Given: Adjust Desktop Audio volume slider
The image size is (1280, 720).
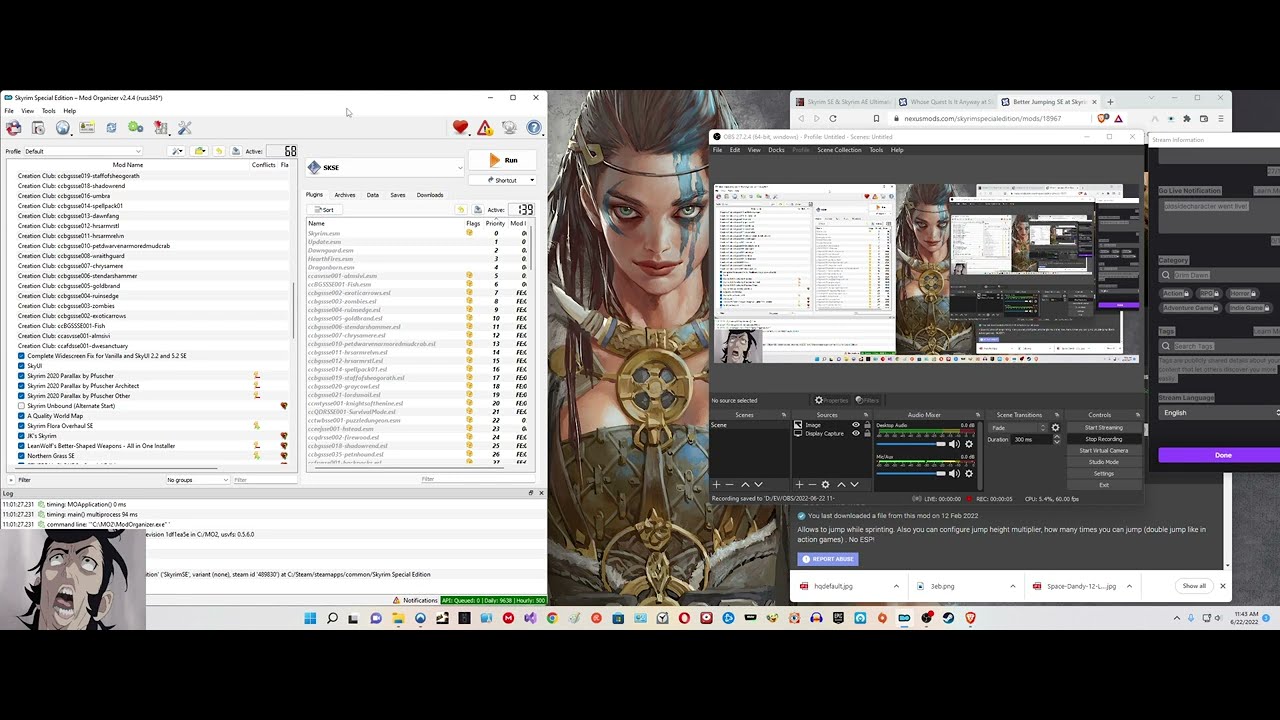Looking at the screenshot, I should (909, 445).
